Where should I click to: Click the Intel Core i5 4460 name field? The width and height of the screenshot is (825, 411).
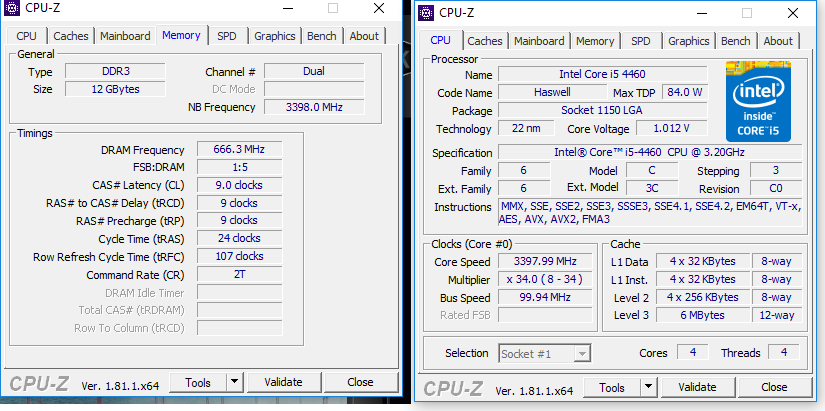pos(602,74)
